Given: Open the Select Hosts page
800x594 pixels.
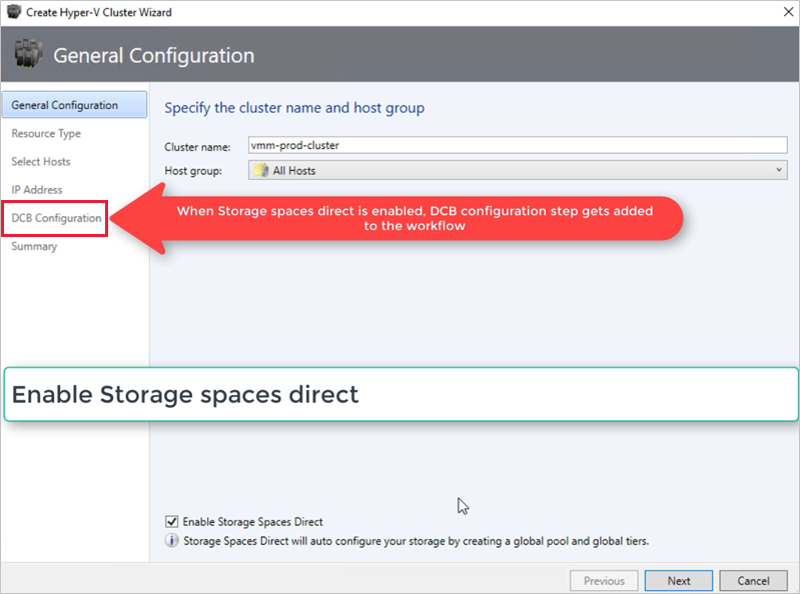Looking at the screenshot, I should click(41, 161).
